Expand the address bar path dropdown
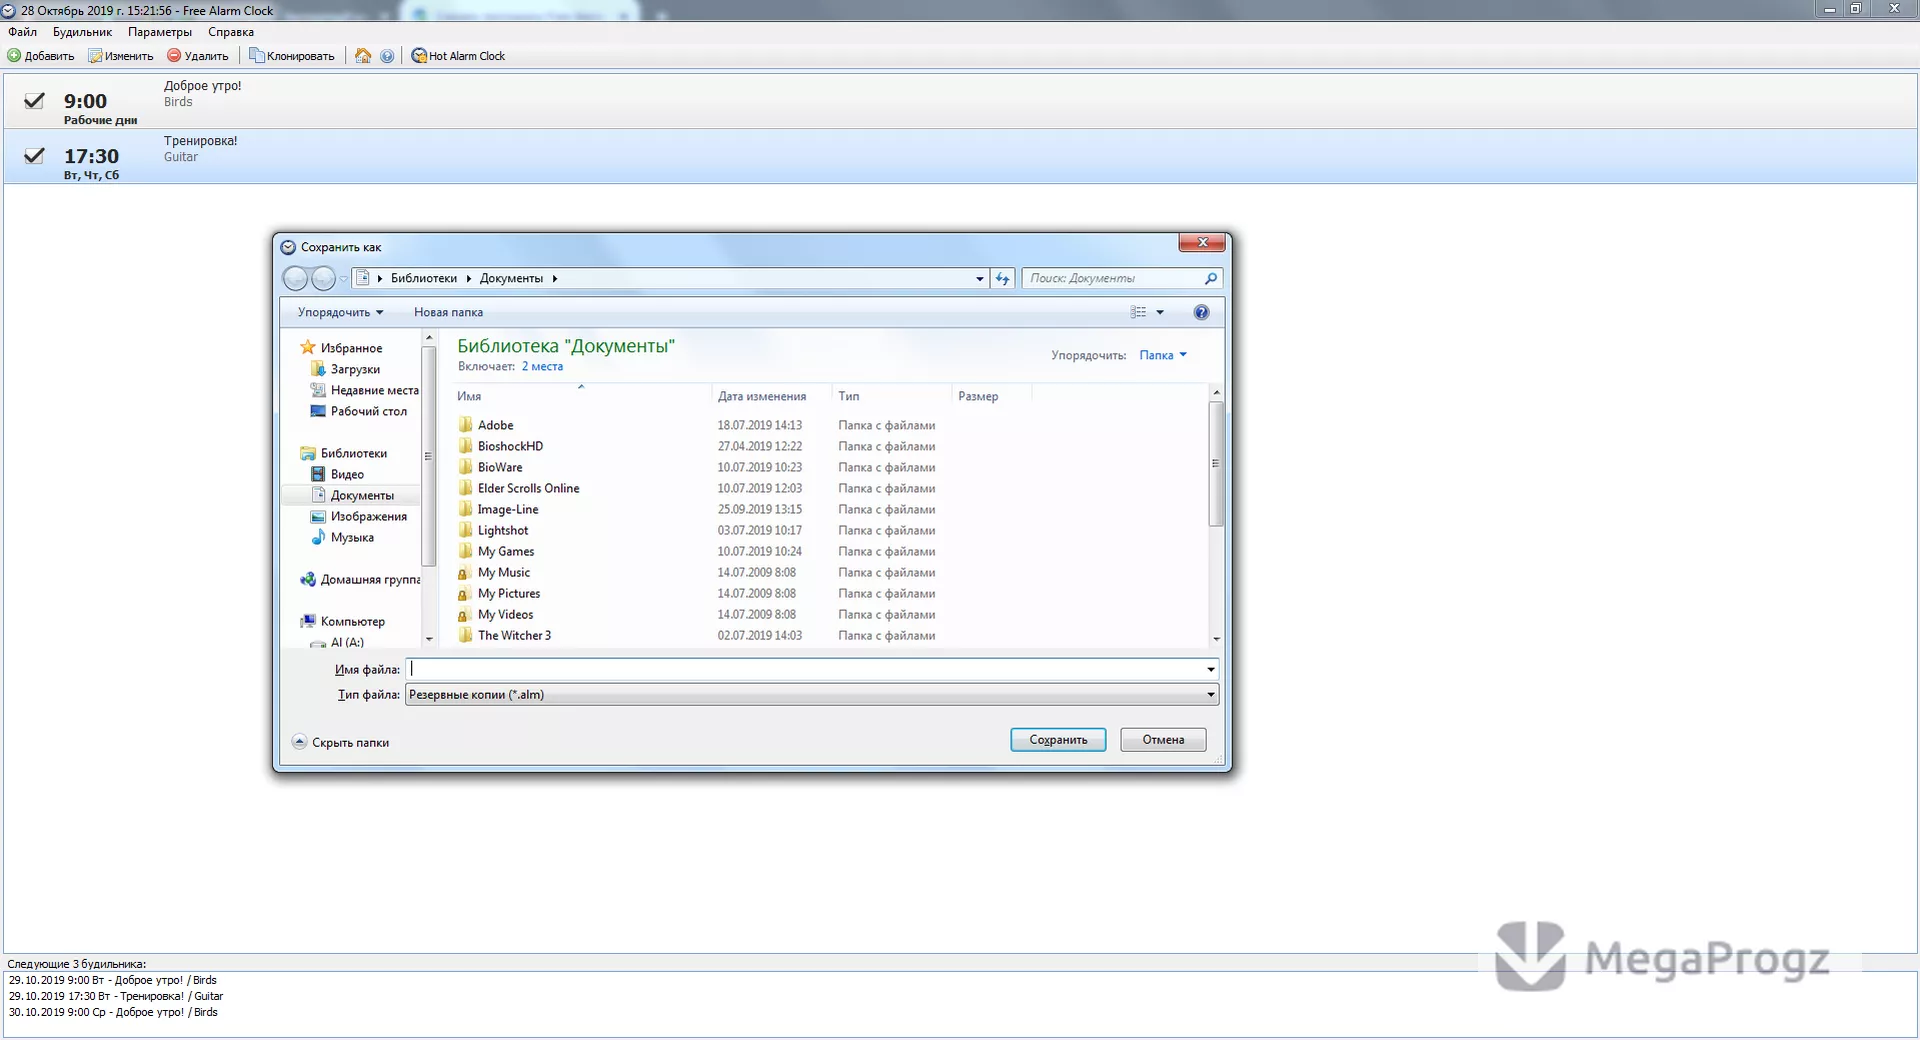 click(980, 279)
